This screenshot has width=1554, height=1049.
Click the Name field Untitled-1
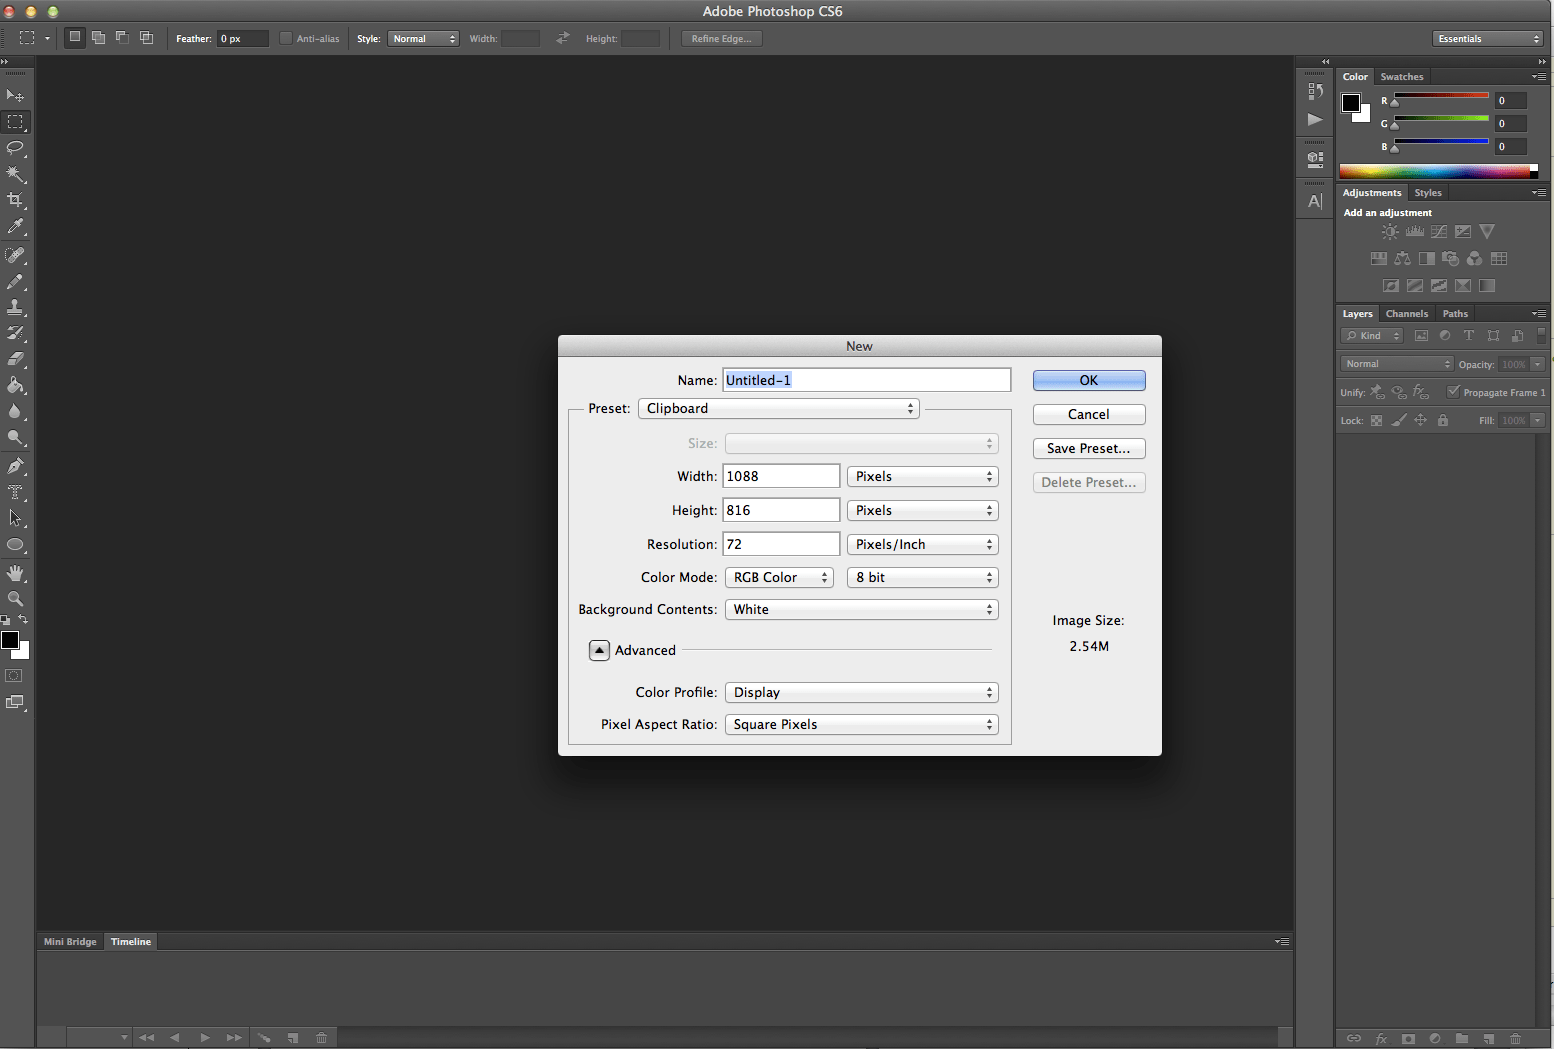click(x=866, y=380)
